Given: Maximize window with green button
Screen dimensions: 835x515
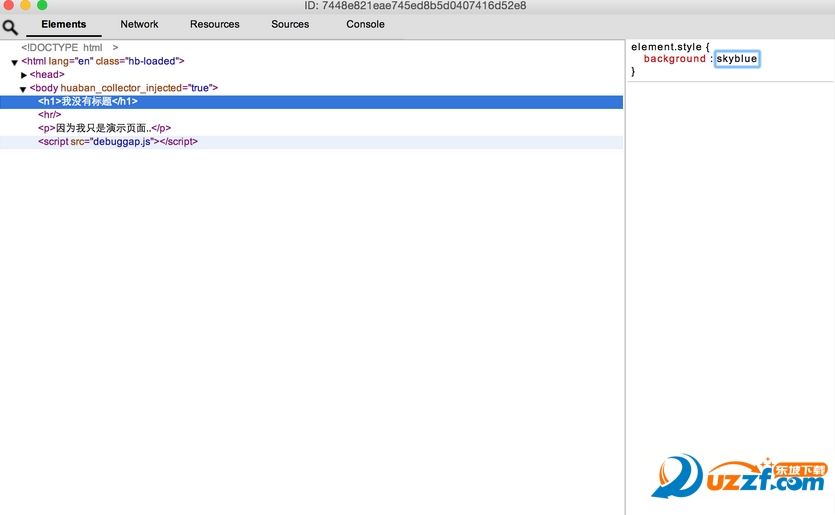Looking at the screenshot, I should pyautogui.click(x=42, y=5).
